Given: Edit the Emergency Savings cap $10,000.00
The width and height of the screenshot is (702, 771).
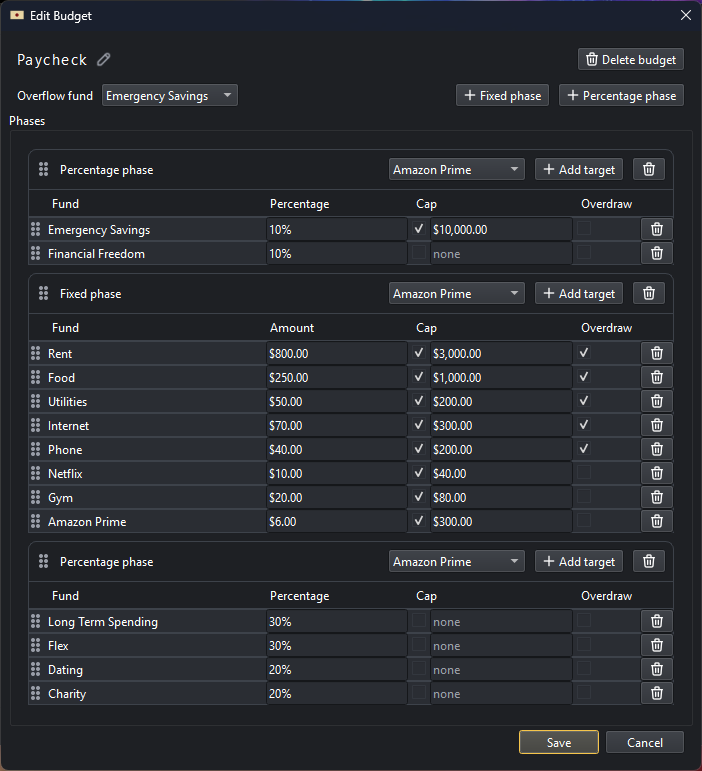Looking at the screenshot, I should (x=501, y=230).
